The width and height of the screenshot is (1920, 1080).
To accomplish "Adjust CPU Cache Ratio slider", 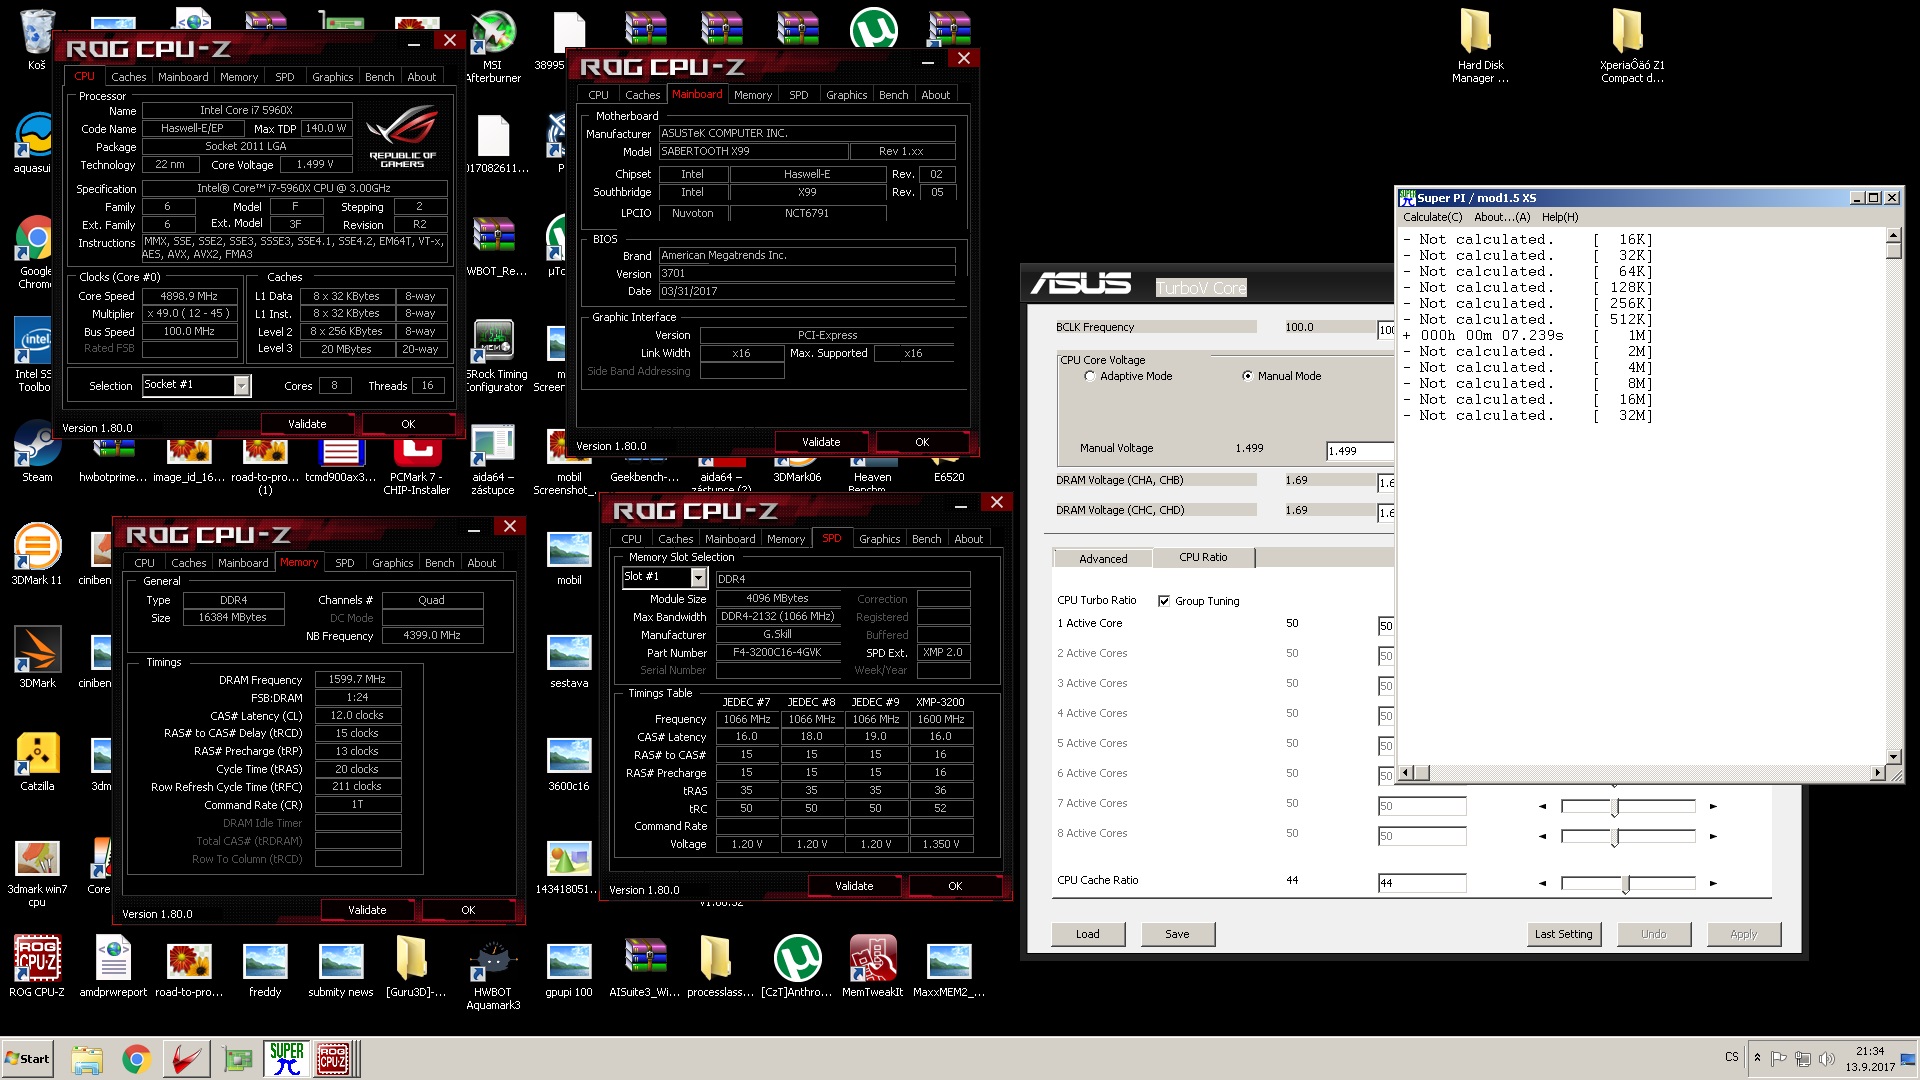I will [x=1628, y=883].
